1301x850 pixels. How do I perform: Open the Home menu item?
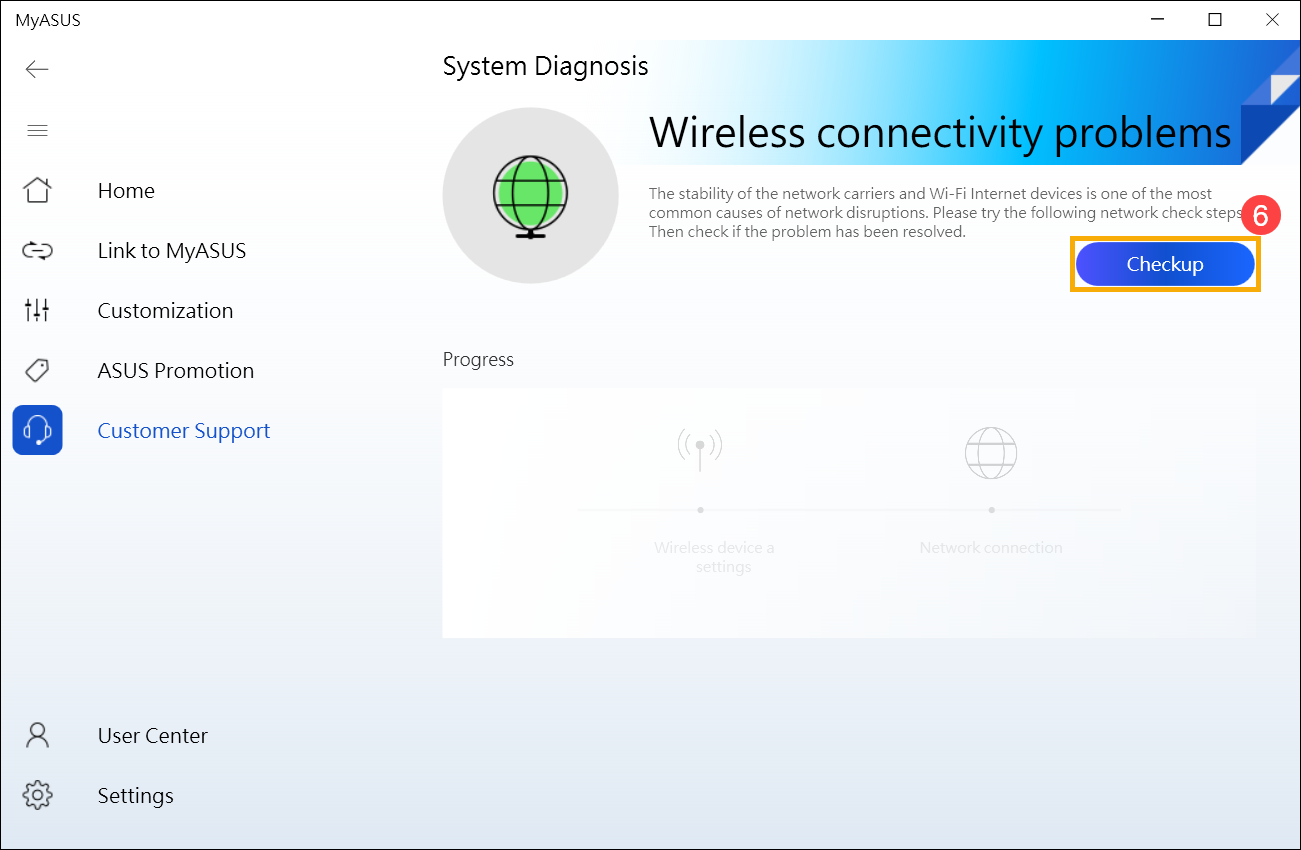126,191
